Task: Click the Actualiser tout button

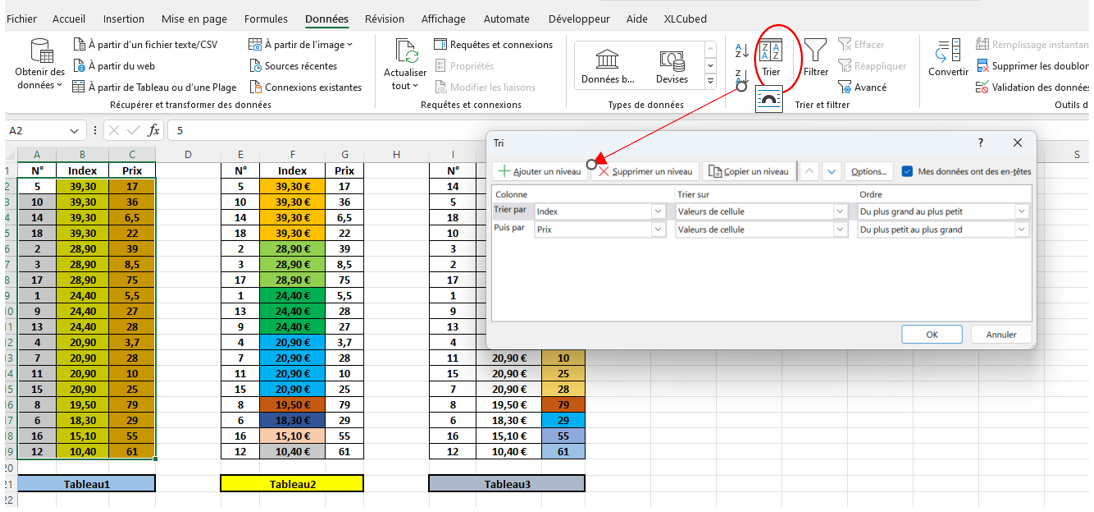Action: [405, 65]
